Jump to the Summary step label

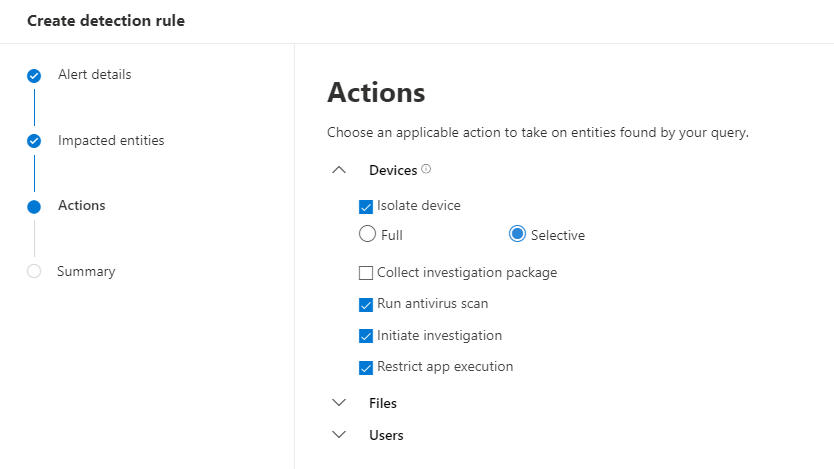click(86, 272)
